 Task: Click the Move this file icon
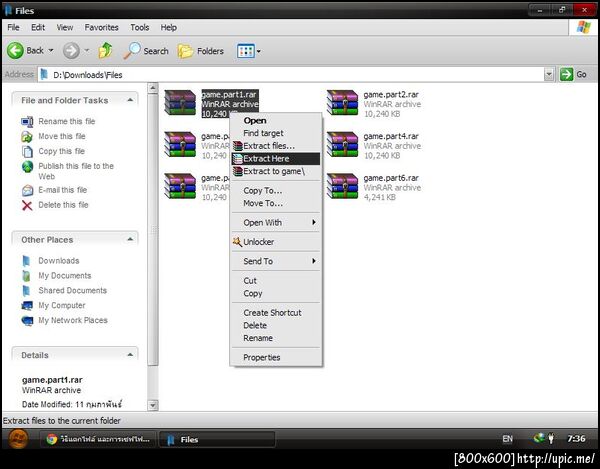[x=27, y=137]
